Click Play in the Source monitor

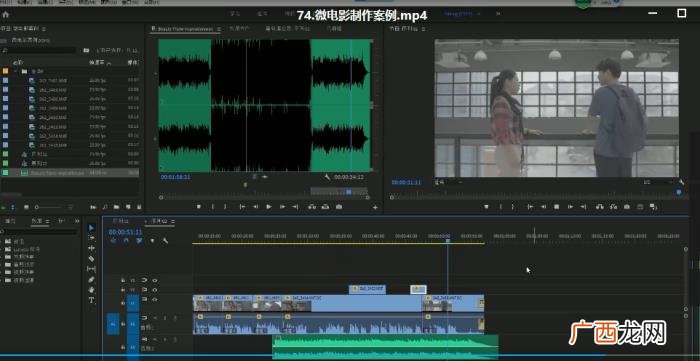click(269, 207)
